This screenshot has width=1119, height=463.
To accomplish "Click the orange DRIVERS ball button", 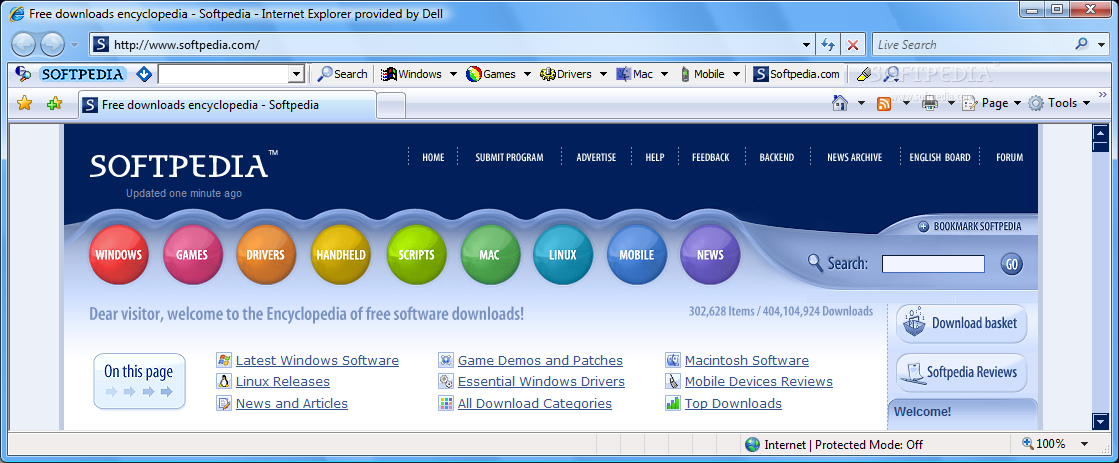I will 266,255.
